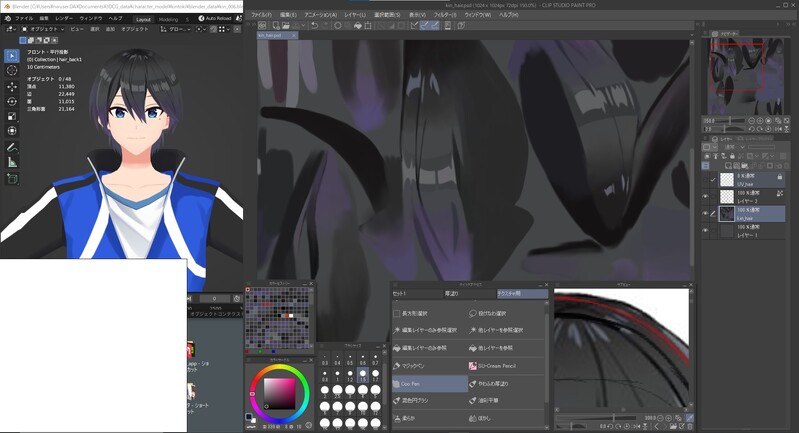Toggle visibility of レイヤー 1 layer
The height and width of the screenshot is (433, 799).
(x=705, y=230)
